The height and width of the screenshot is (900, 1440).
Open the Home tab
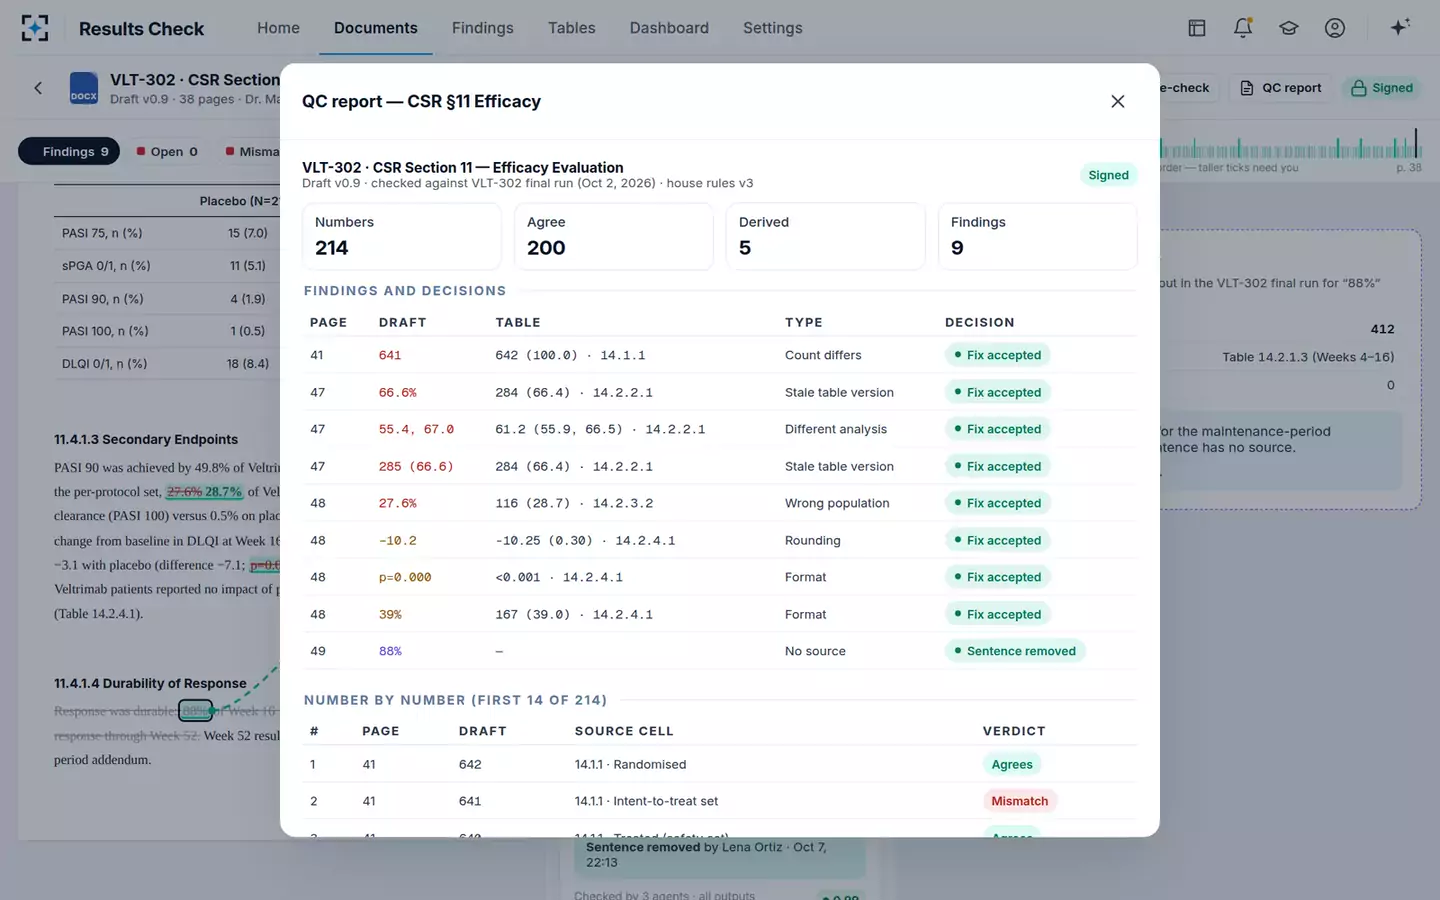pyautogui.click(x=278, y=28)
